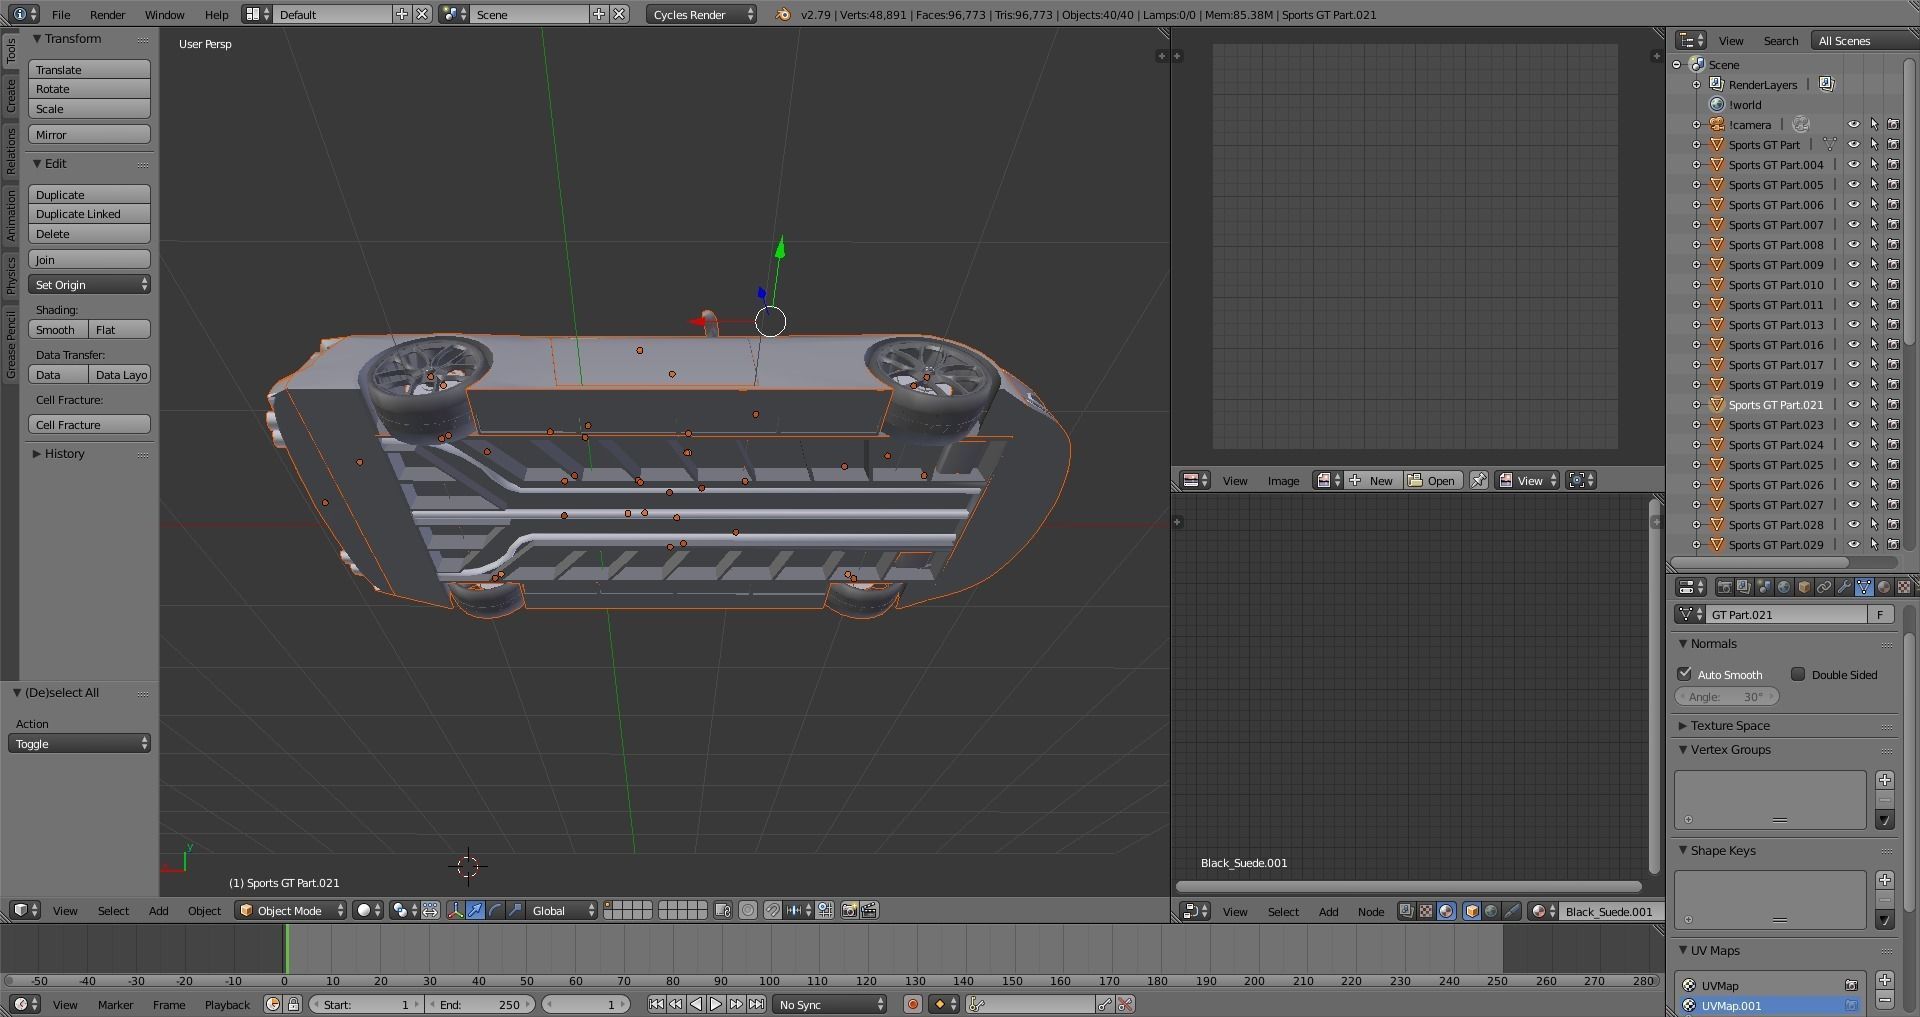Click the Cell Fracture button

(90, 425)
